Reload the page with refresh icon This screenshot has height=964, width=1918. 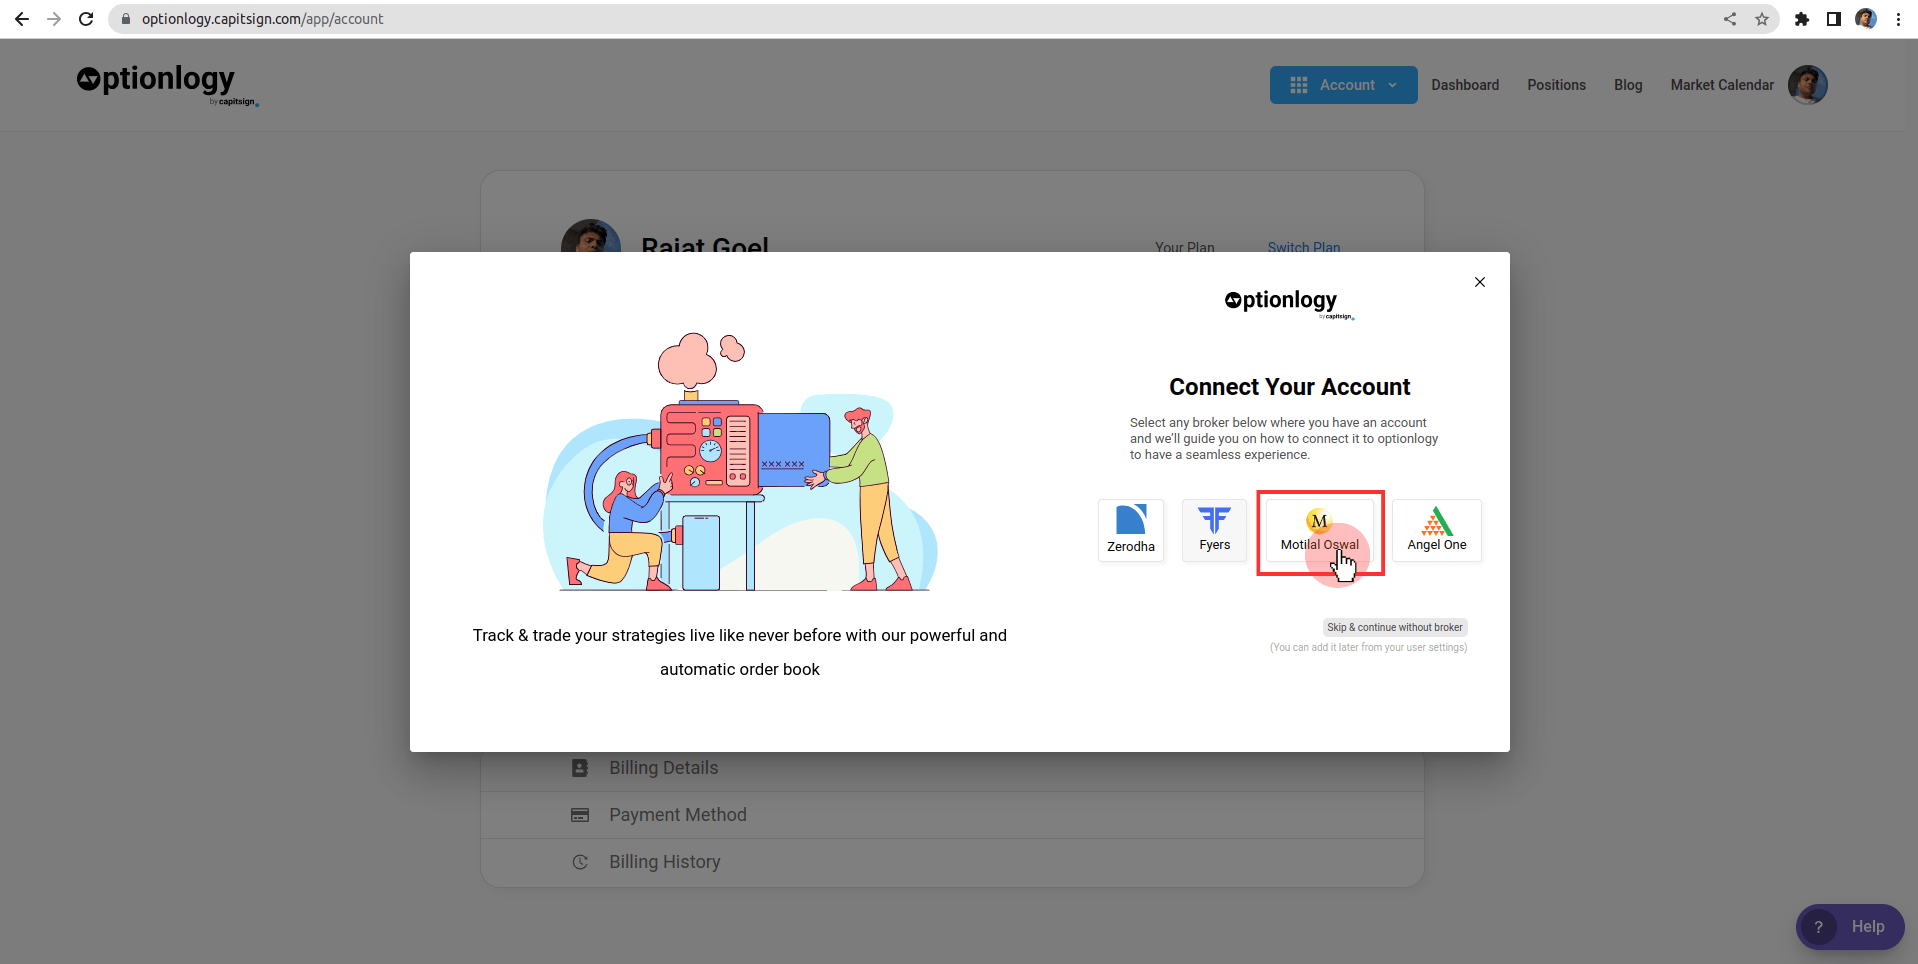pyautogui.click(x=86, y=19)
